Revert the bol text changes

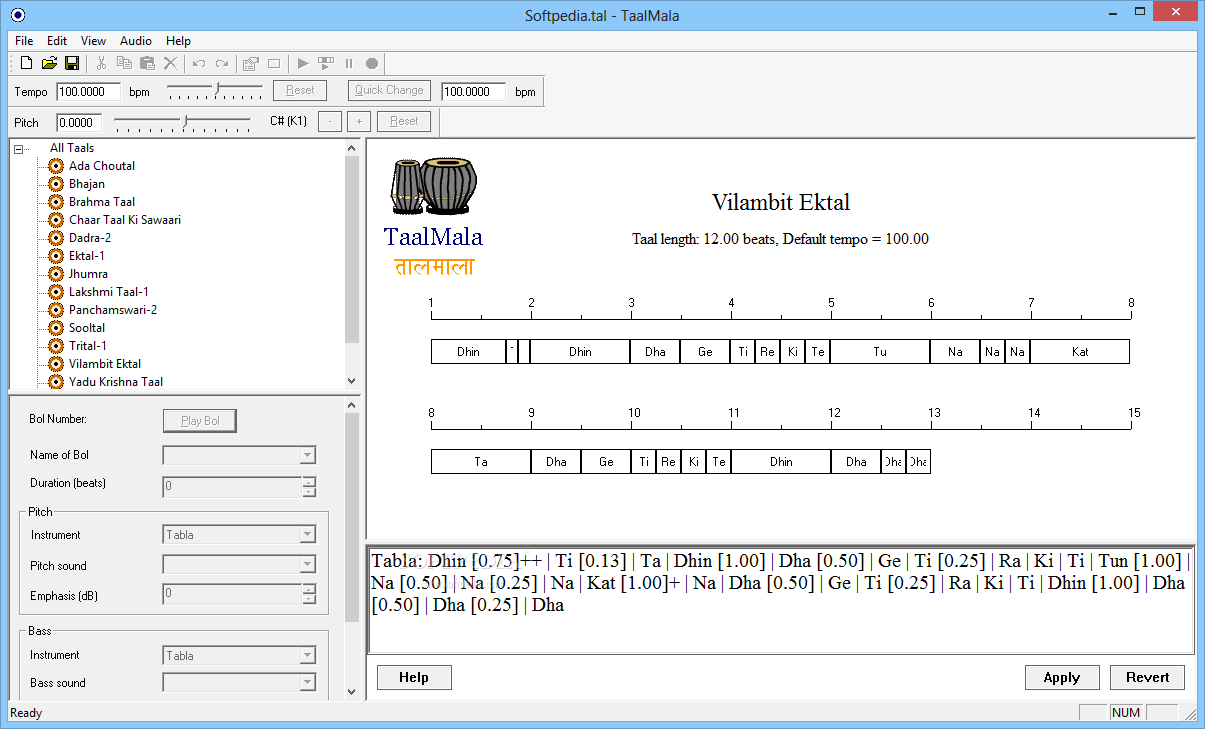pos(1148,678)
